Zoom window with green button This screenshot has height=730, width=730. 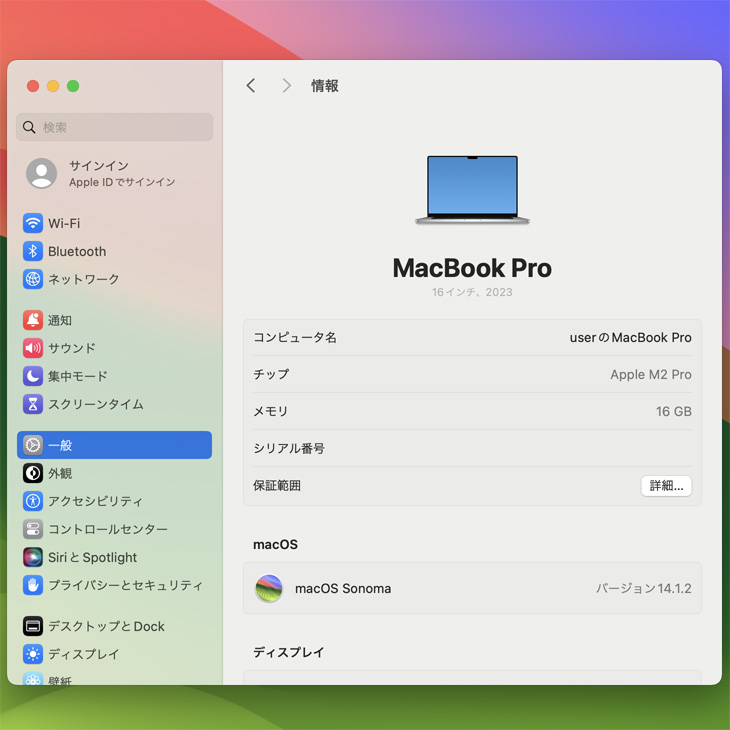click(73, 86)
